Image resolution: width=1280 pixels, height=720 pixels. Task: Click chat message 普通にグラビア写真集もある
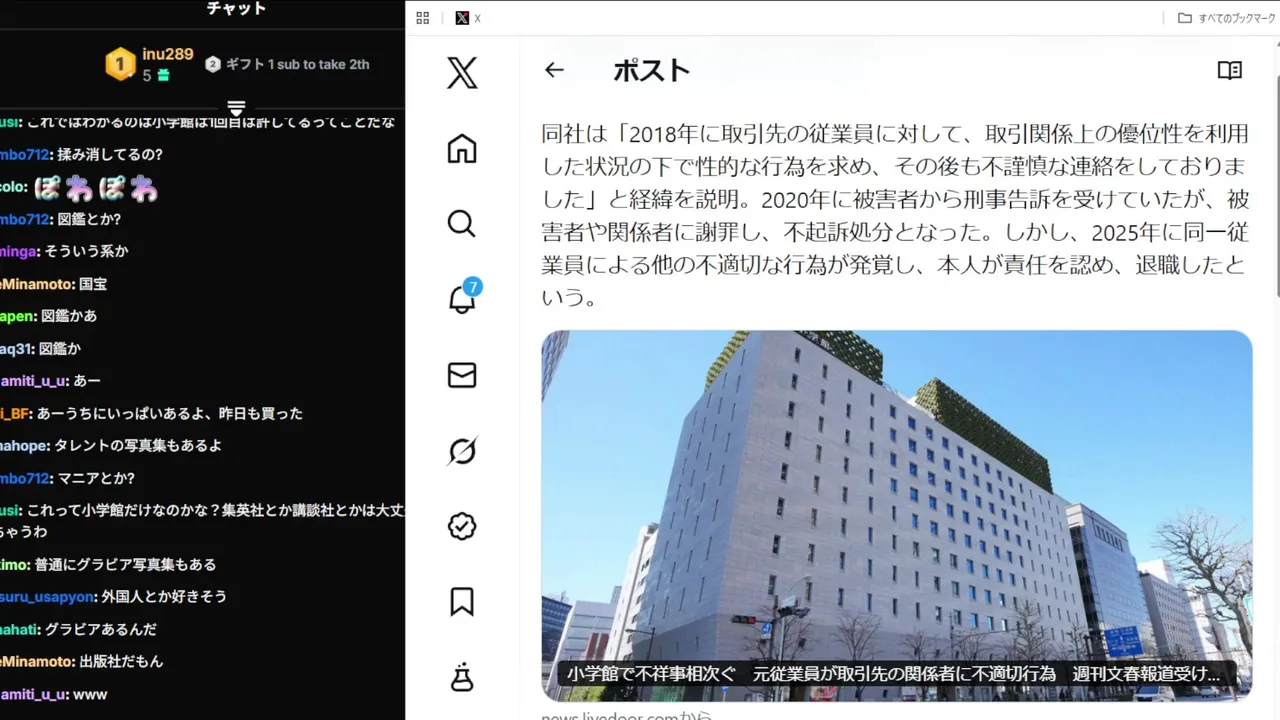tap(125, 564)
